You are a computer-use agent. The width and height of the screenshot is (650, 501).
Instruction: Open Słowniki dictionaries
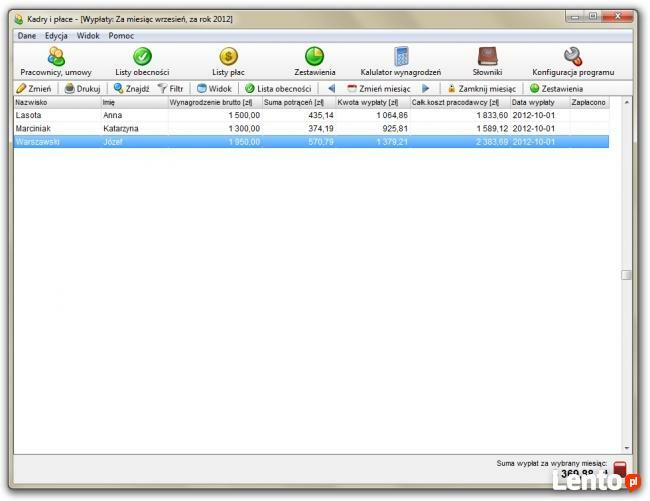coord(487,62)
